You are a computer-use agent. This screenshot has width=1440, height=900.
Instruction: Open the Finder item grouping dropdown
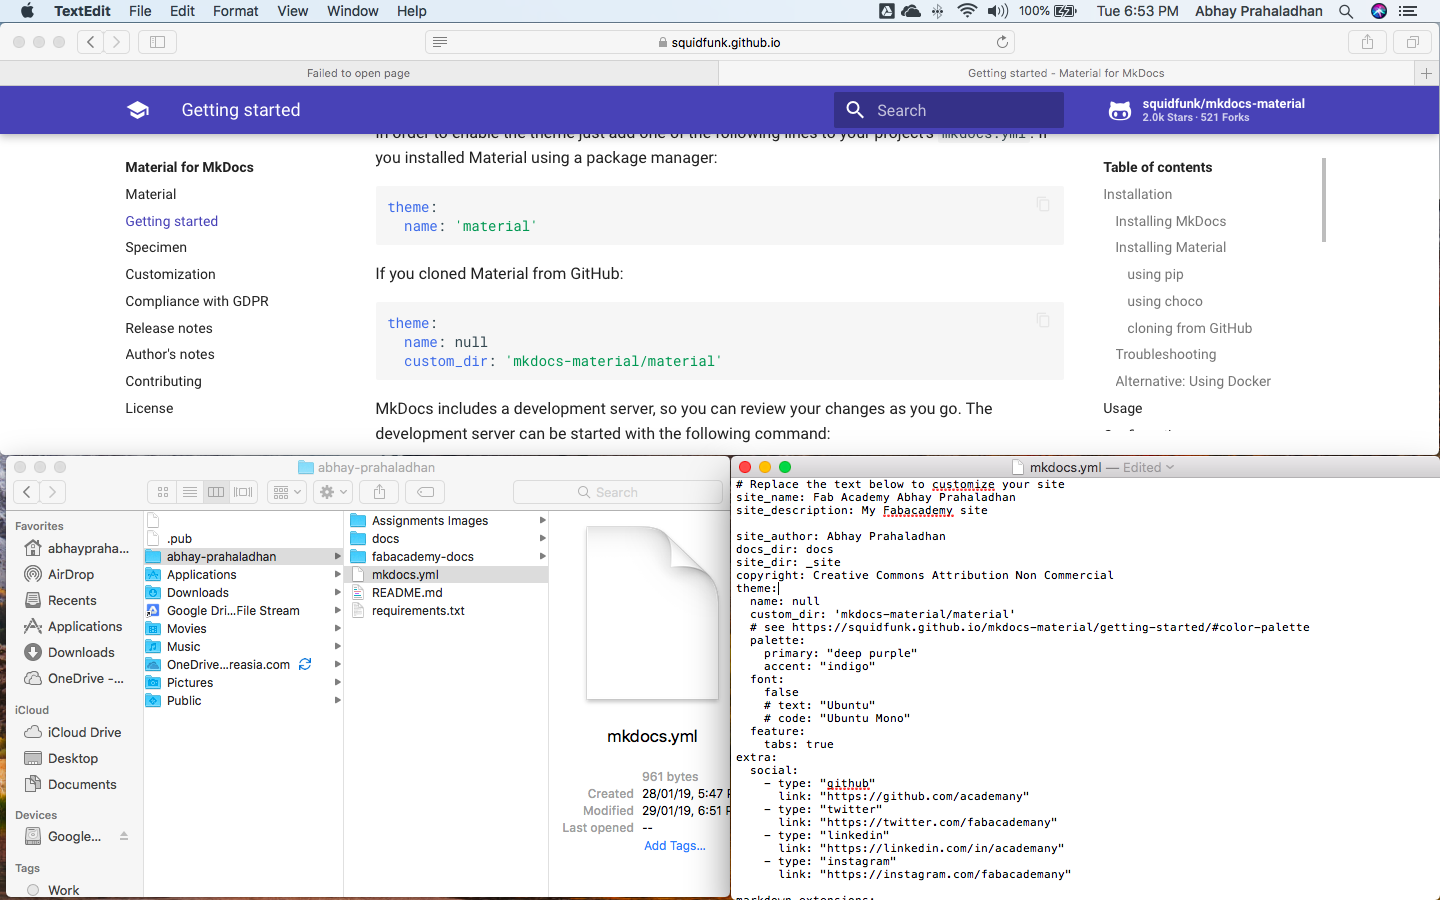(x=286, y=492)
